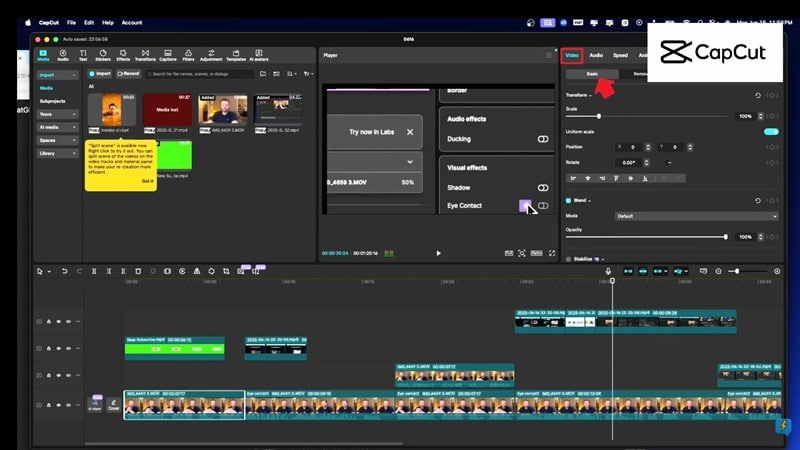Open the Effects panel
The image size is (800, 450).
point(123,55)
